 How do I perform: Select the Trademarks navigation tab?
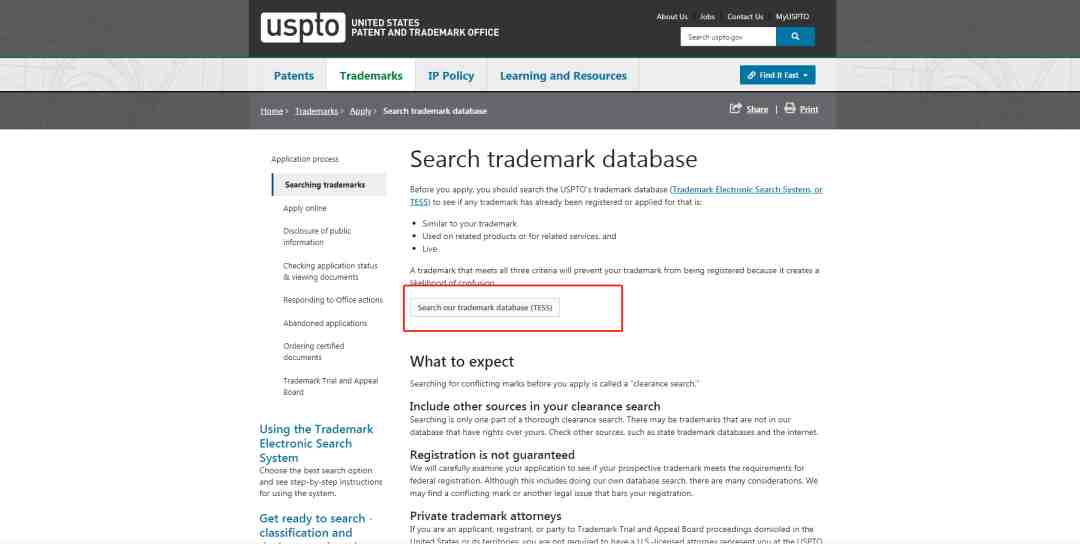371,76
